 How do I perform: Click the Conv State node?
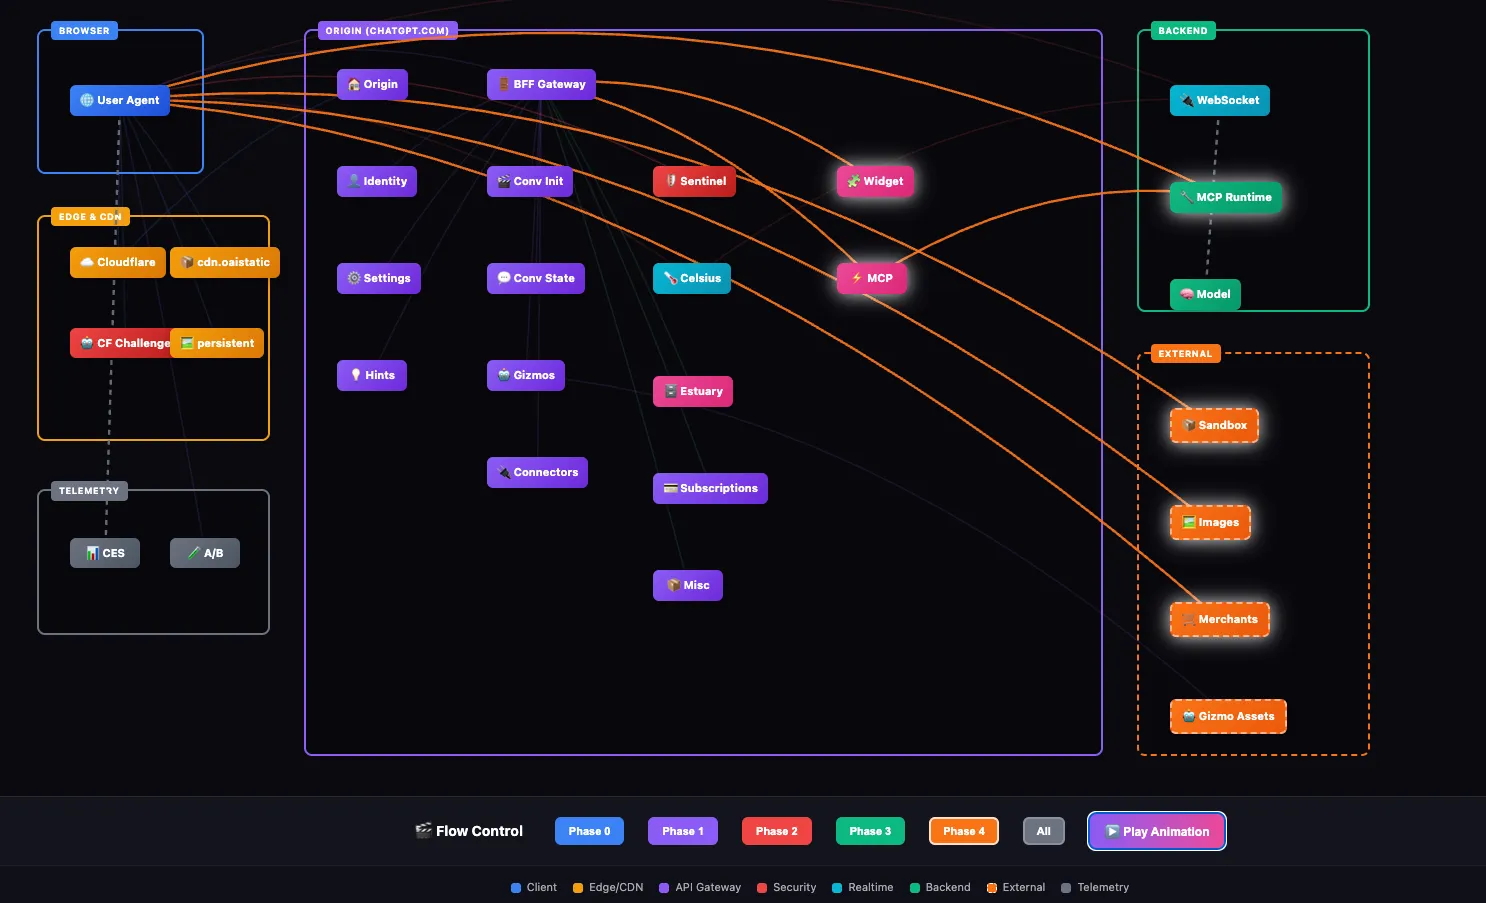point(536,278)
